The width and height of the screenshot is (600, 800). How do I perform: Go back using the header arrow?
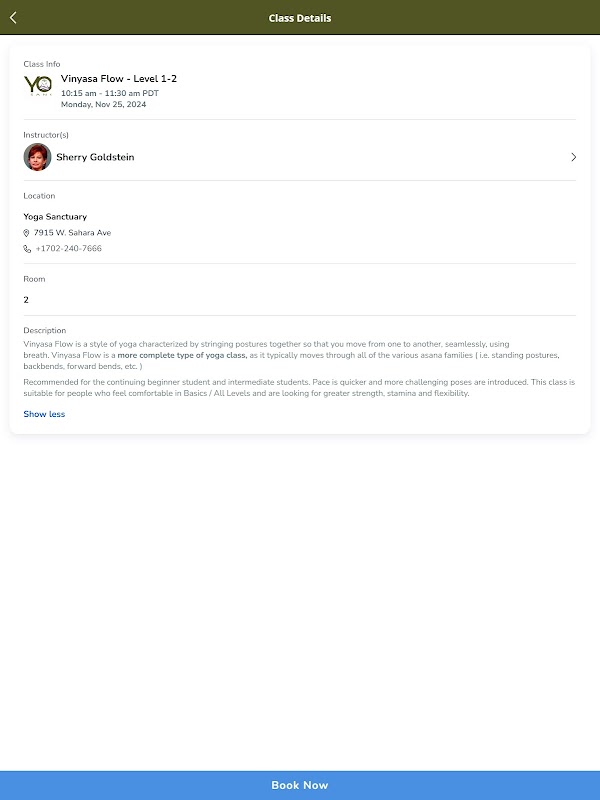tap(13, 18)
